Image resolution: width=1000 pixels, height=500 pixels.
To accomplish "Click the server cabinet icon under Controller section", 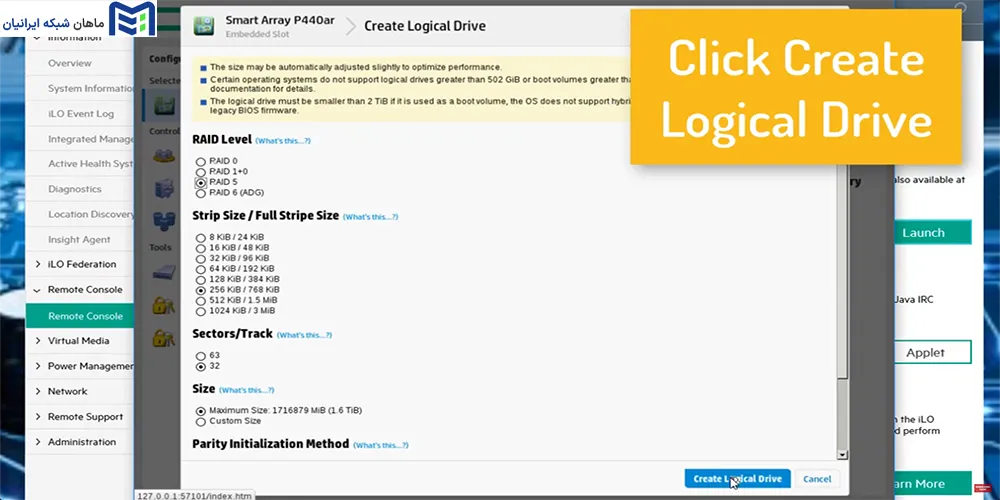I will 164,188.
